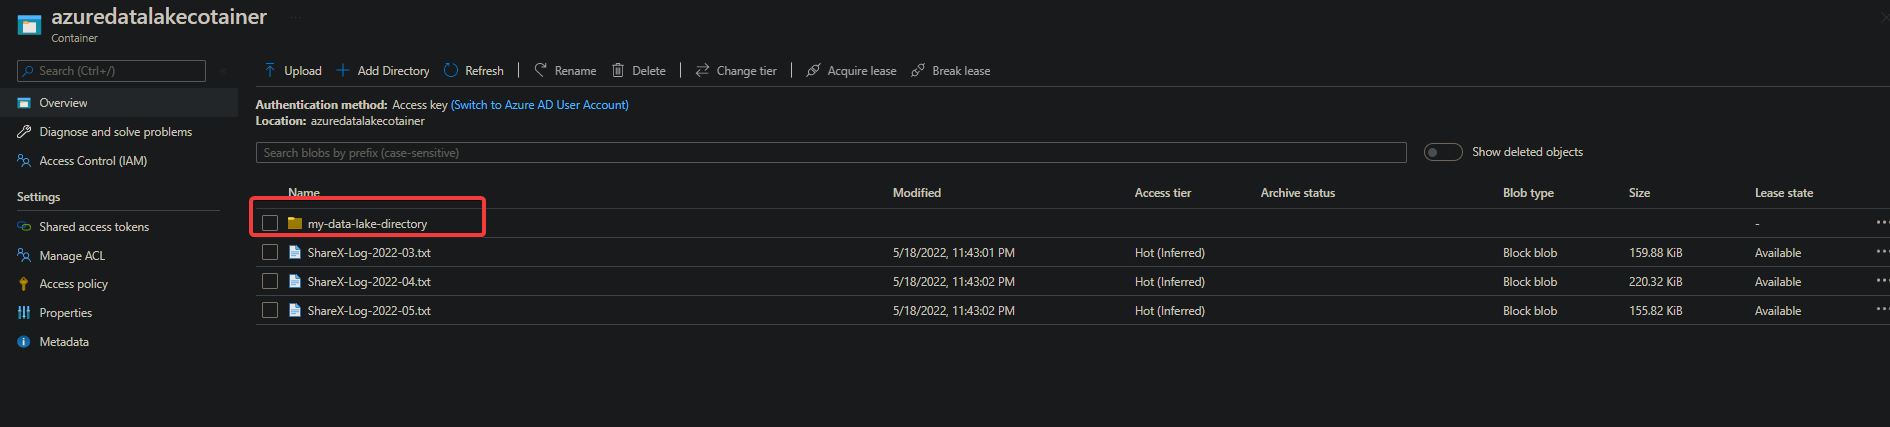
Task: Sort by the Lease state column header
Action: click(x=1784, y=193)
